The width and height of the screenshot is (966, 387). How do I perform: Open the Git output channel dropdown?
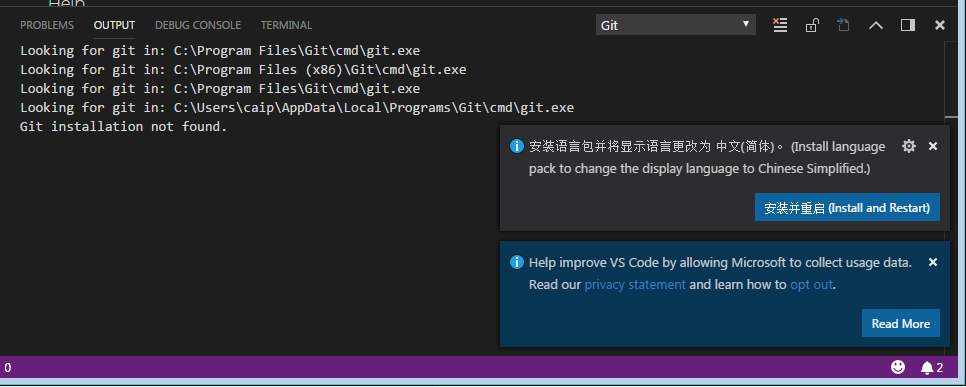[676, 25]
